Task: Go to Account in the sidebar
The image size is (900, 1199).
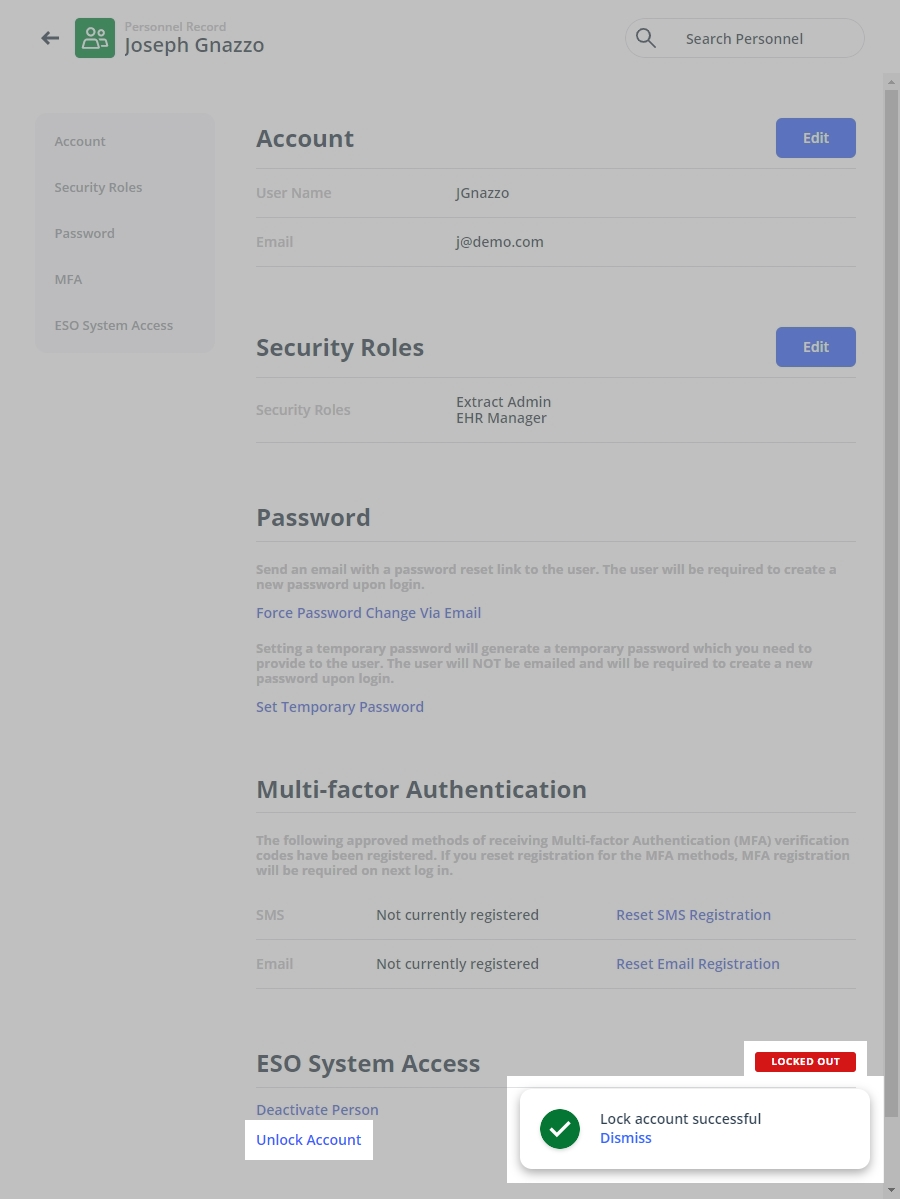Action: 80,142
